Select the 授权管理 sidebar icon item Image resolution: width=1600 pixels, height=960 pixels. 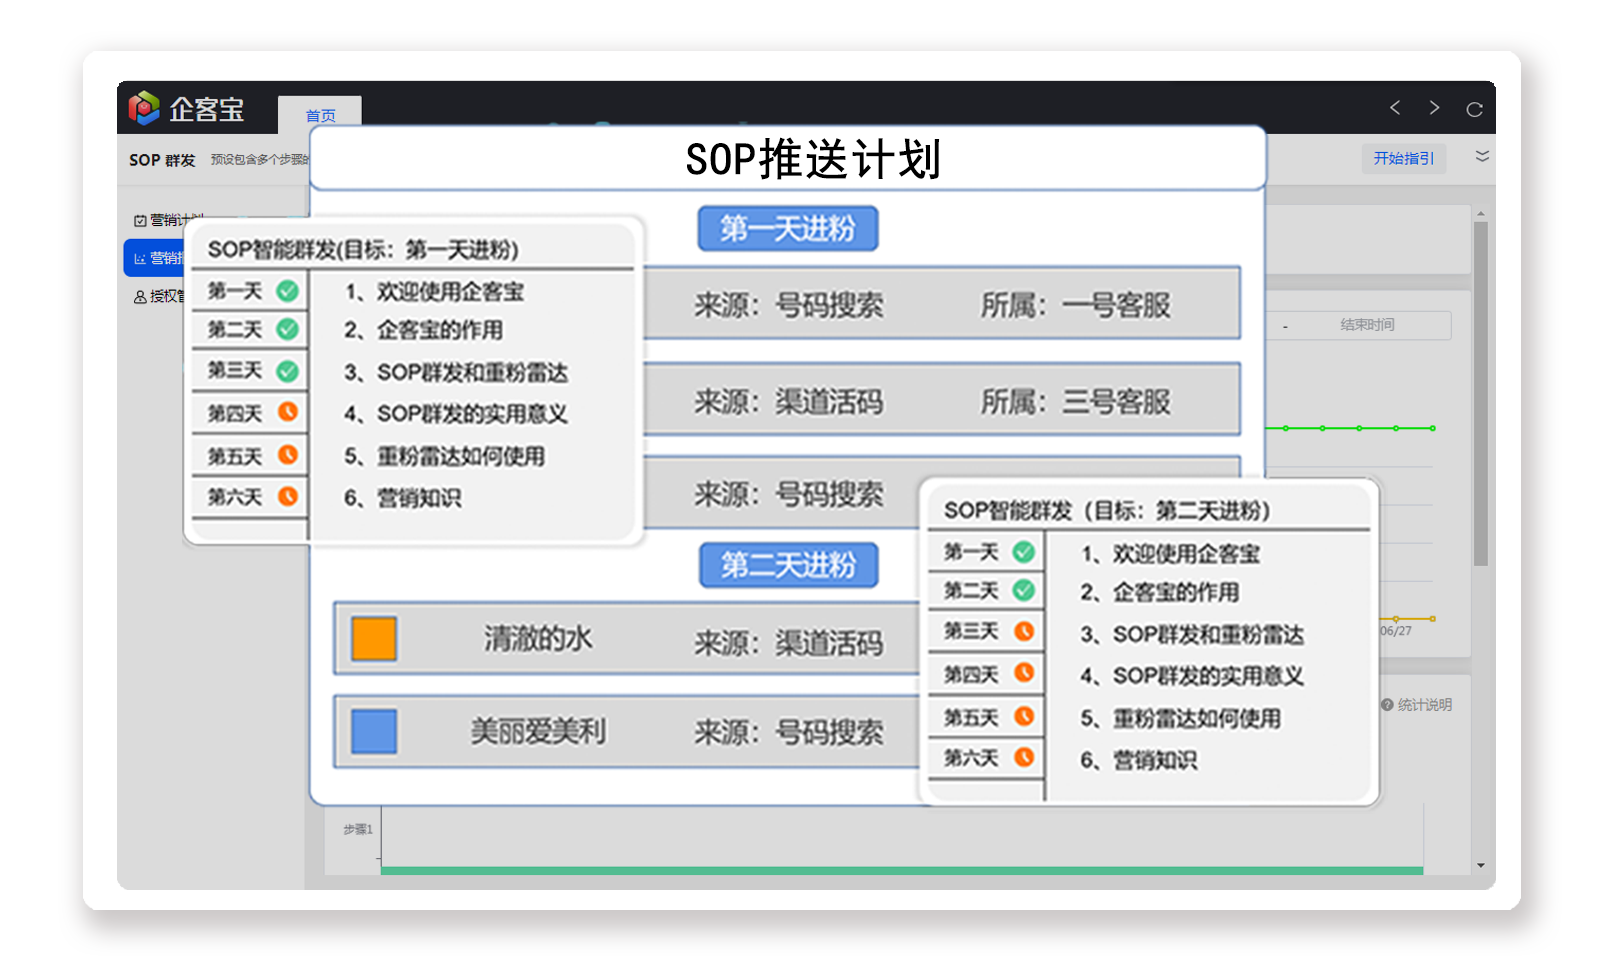coord(140,297)
